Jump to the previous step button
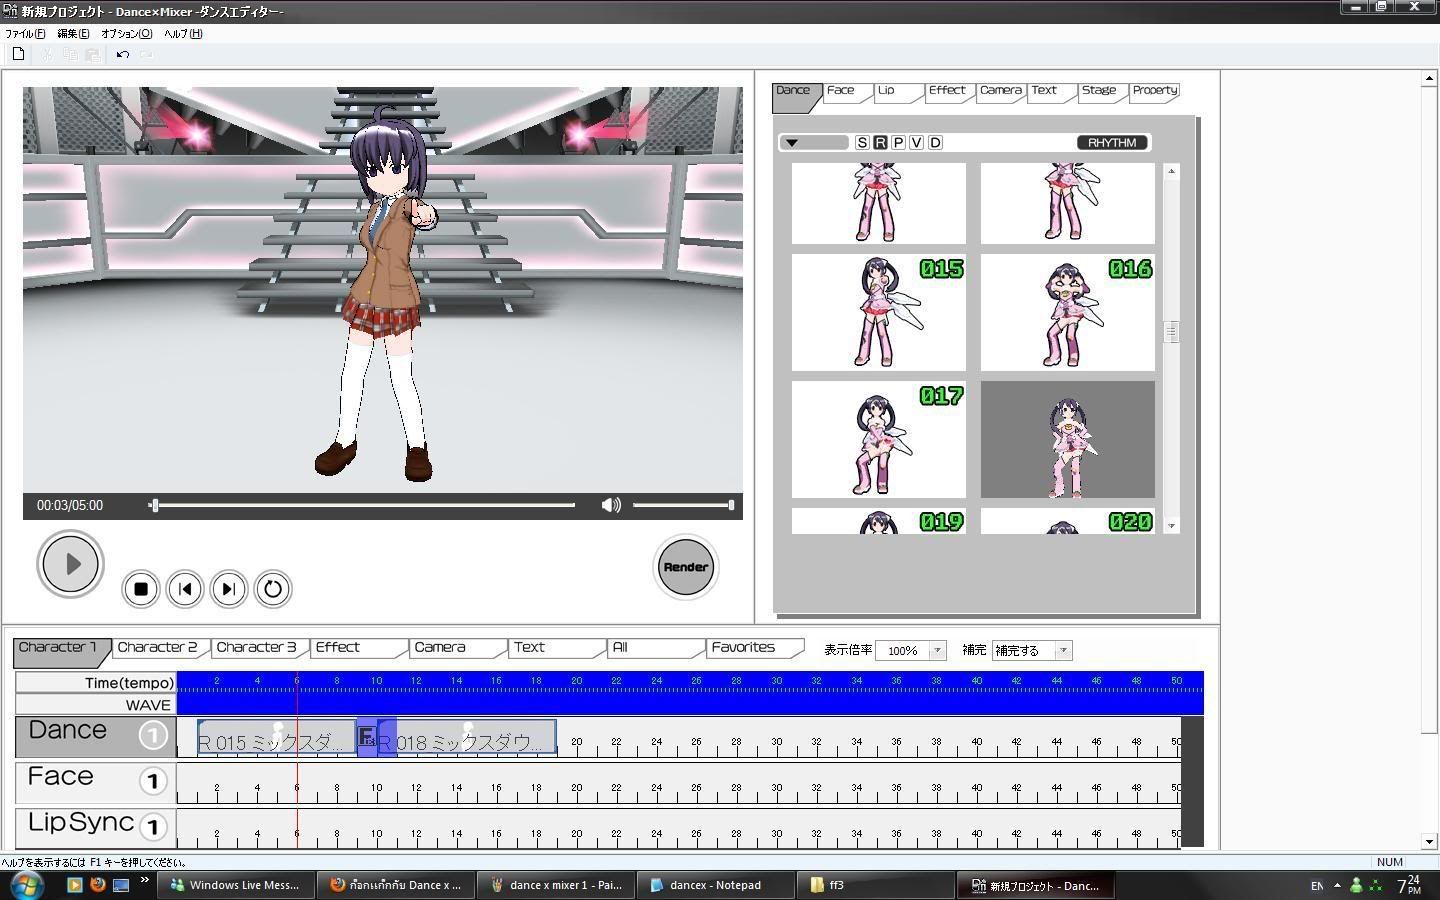1440x900 pixels. point(185,589)
